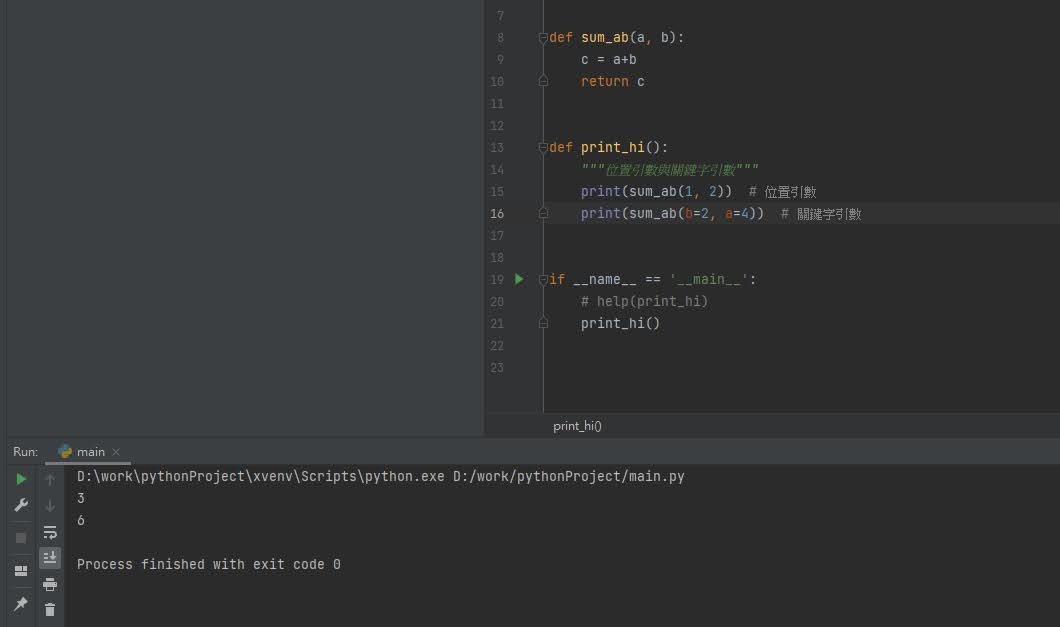Click the Stop process square icon
Viewport: 1060px width, 627px height.
21,538
